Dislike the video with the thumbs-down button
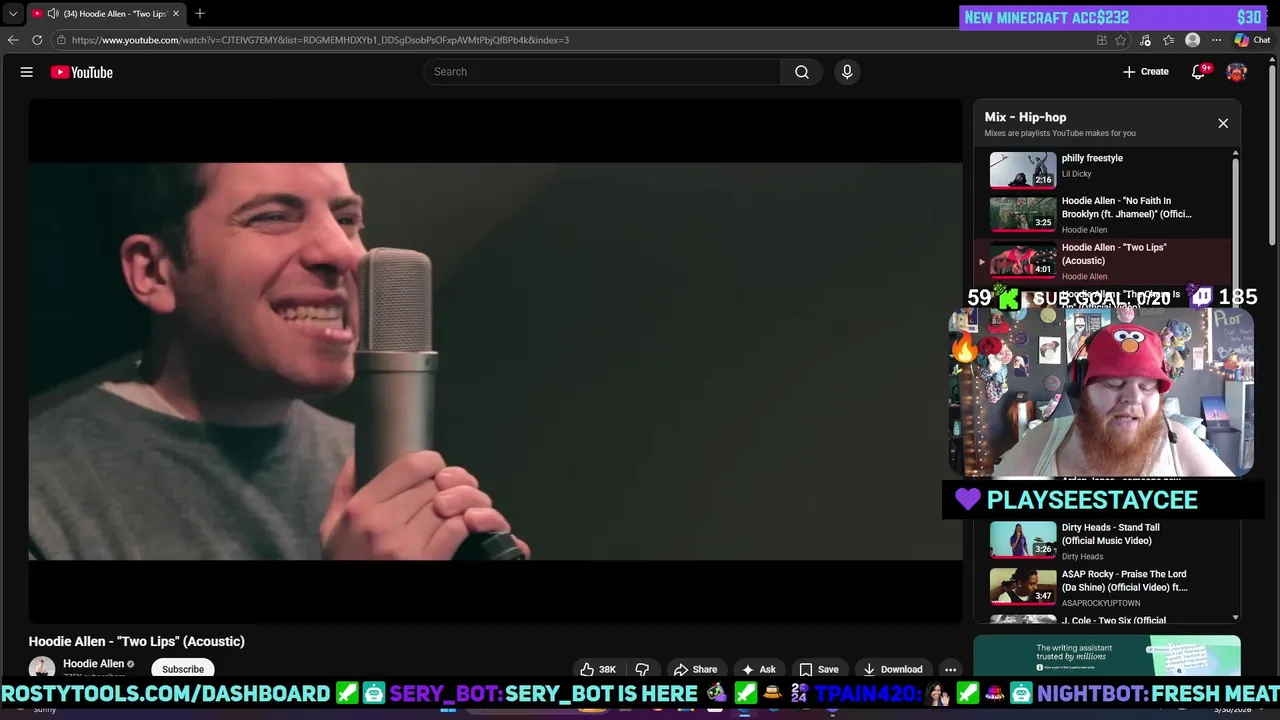 (x=642, y=669)
